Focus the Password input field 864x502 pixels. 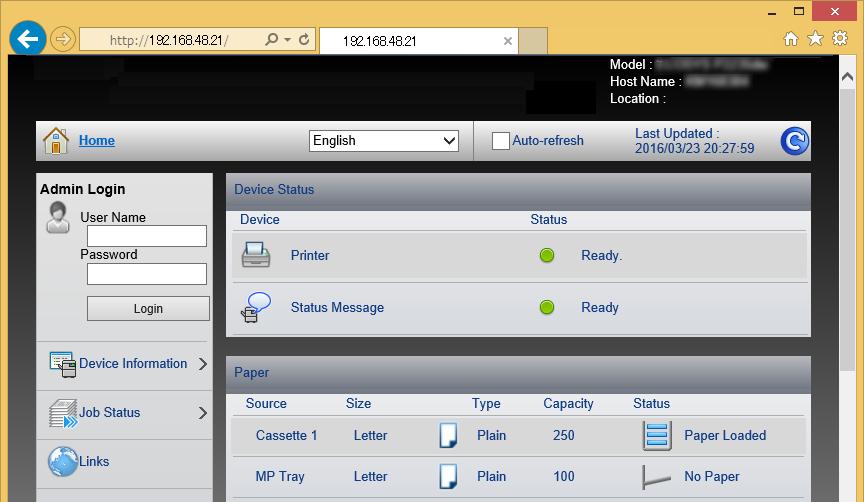point(147,274)
